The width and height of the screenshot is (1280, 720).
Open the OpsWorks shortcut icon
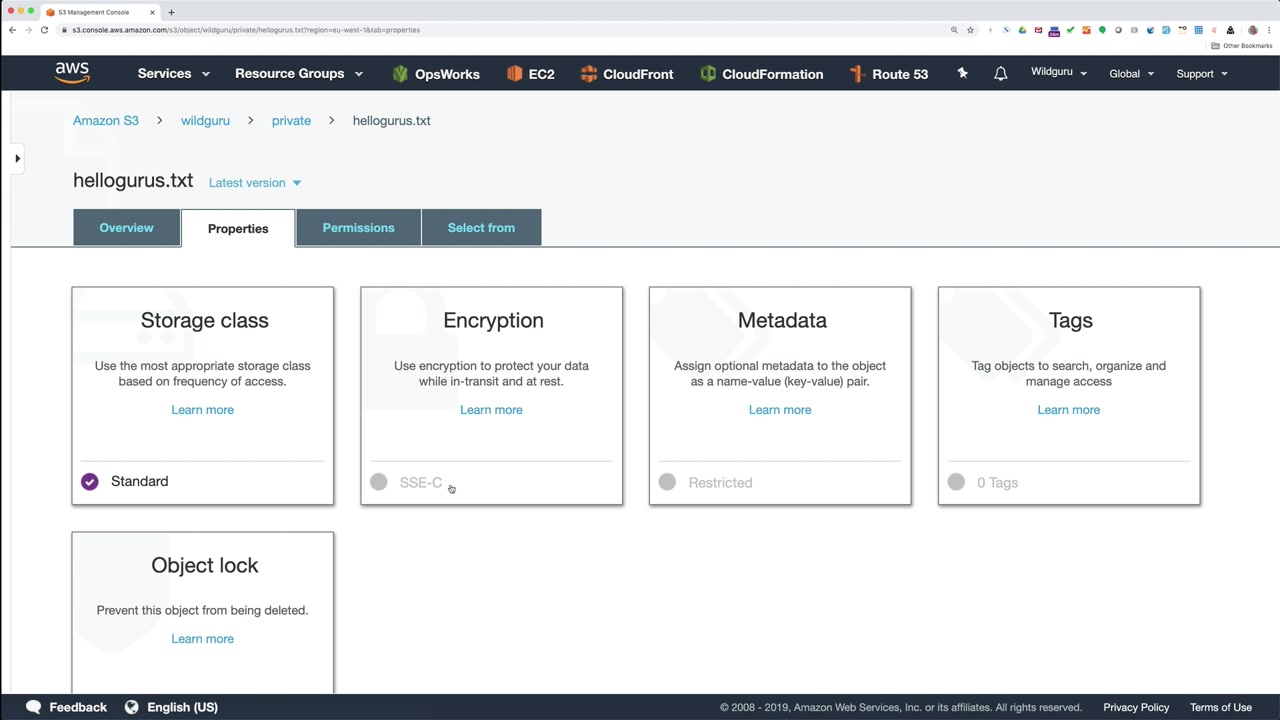click(x=400, y=74)
